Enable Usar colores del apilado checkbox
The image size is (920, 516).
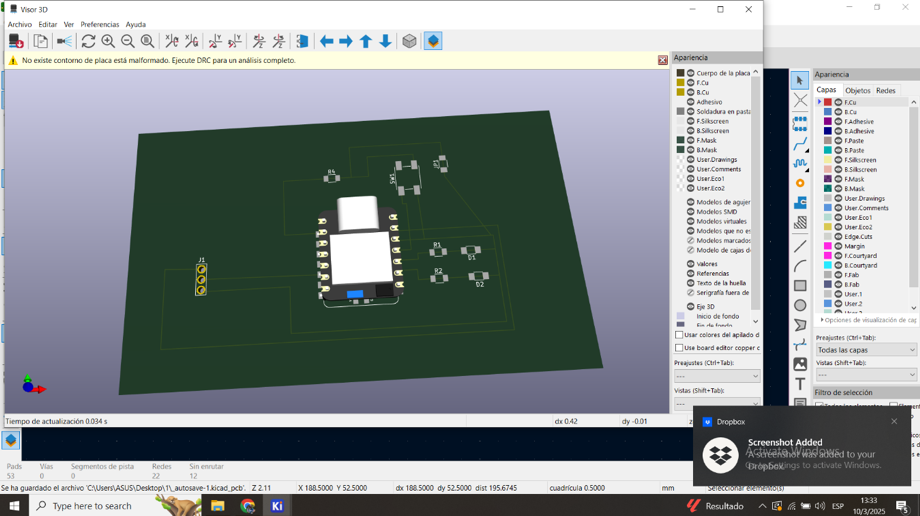pos(679,335)
